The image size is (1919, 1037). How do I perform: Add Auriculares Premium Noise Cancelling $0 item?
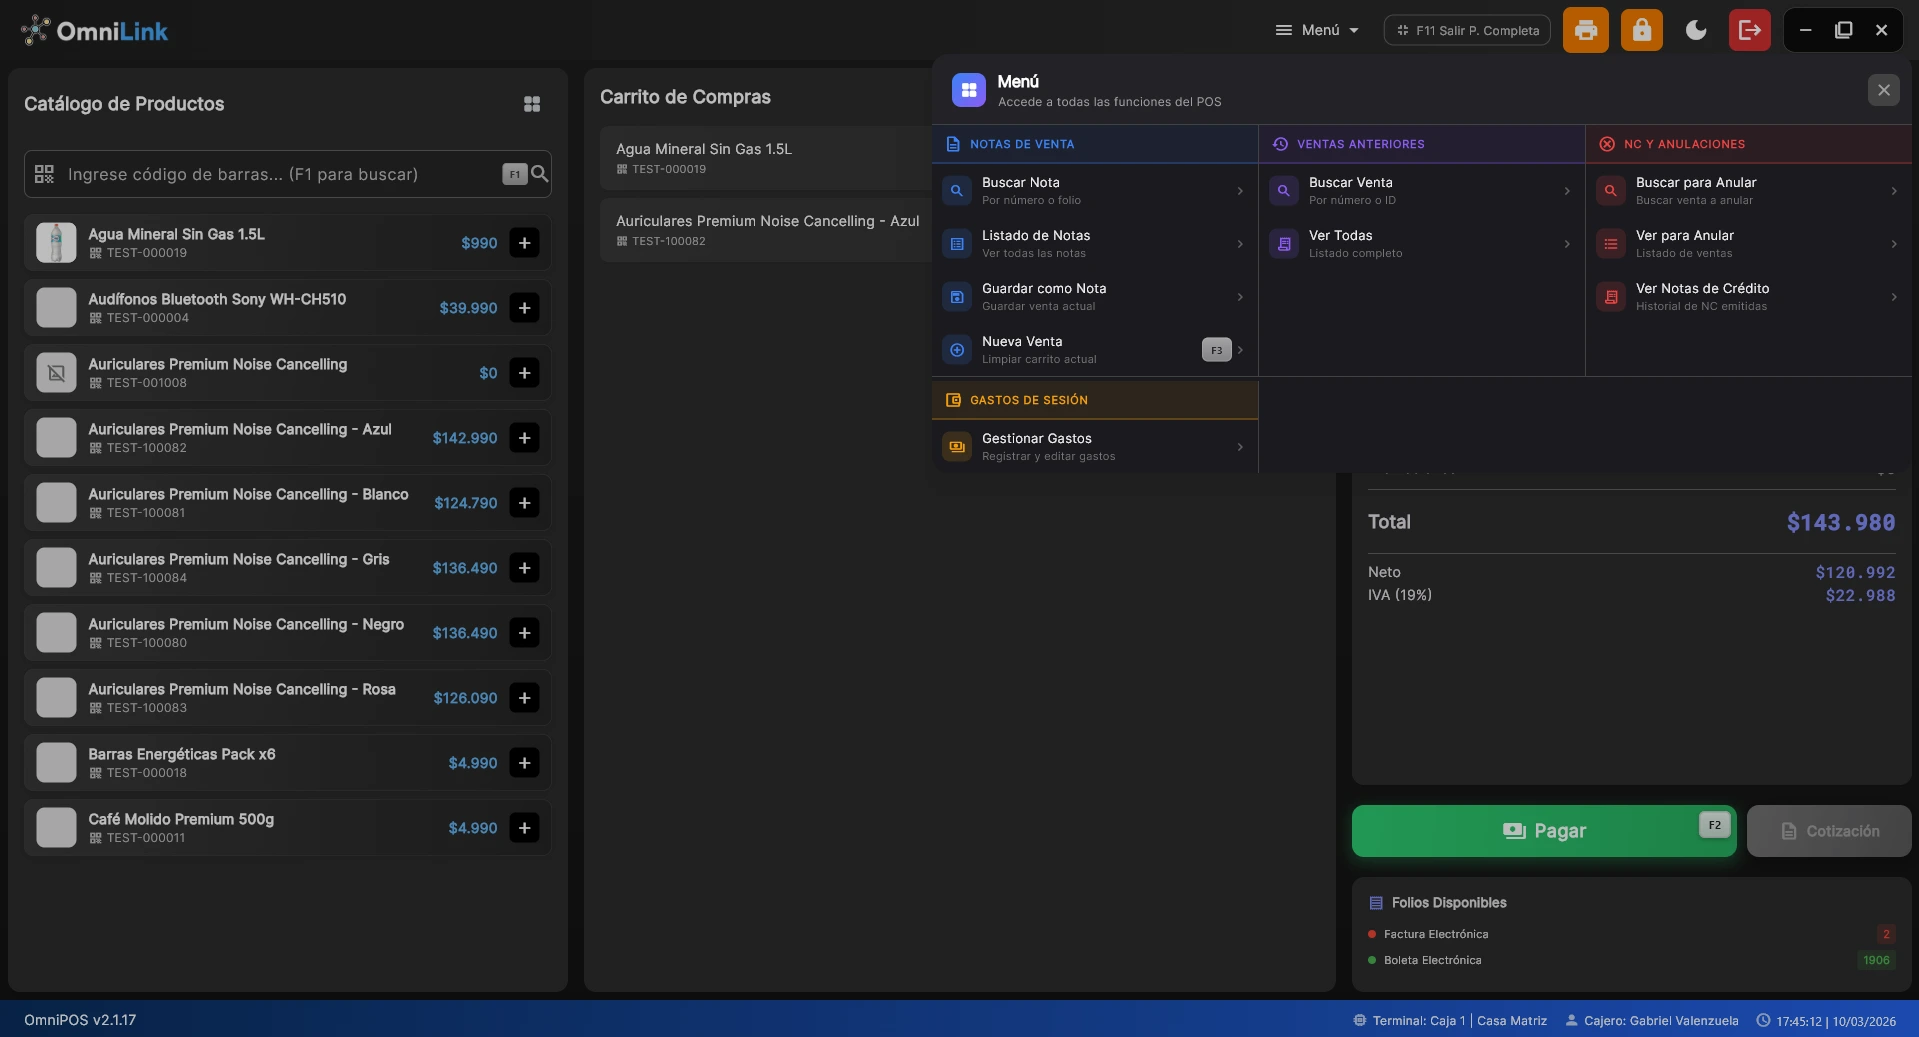pyautogui.click(x=524, y=373)
